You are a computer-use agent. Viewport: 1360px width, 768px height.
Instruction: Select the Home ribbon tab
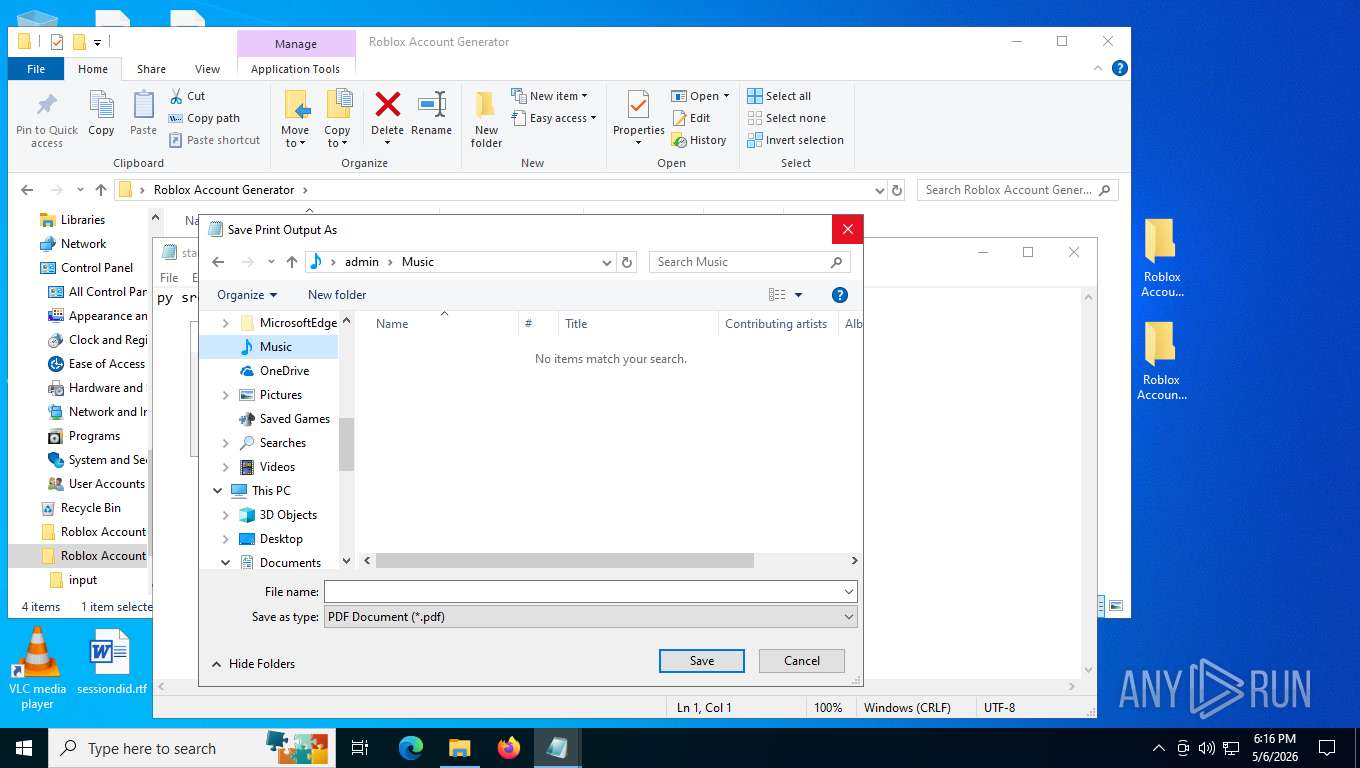93,69
